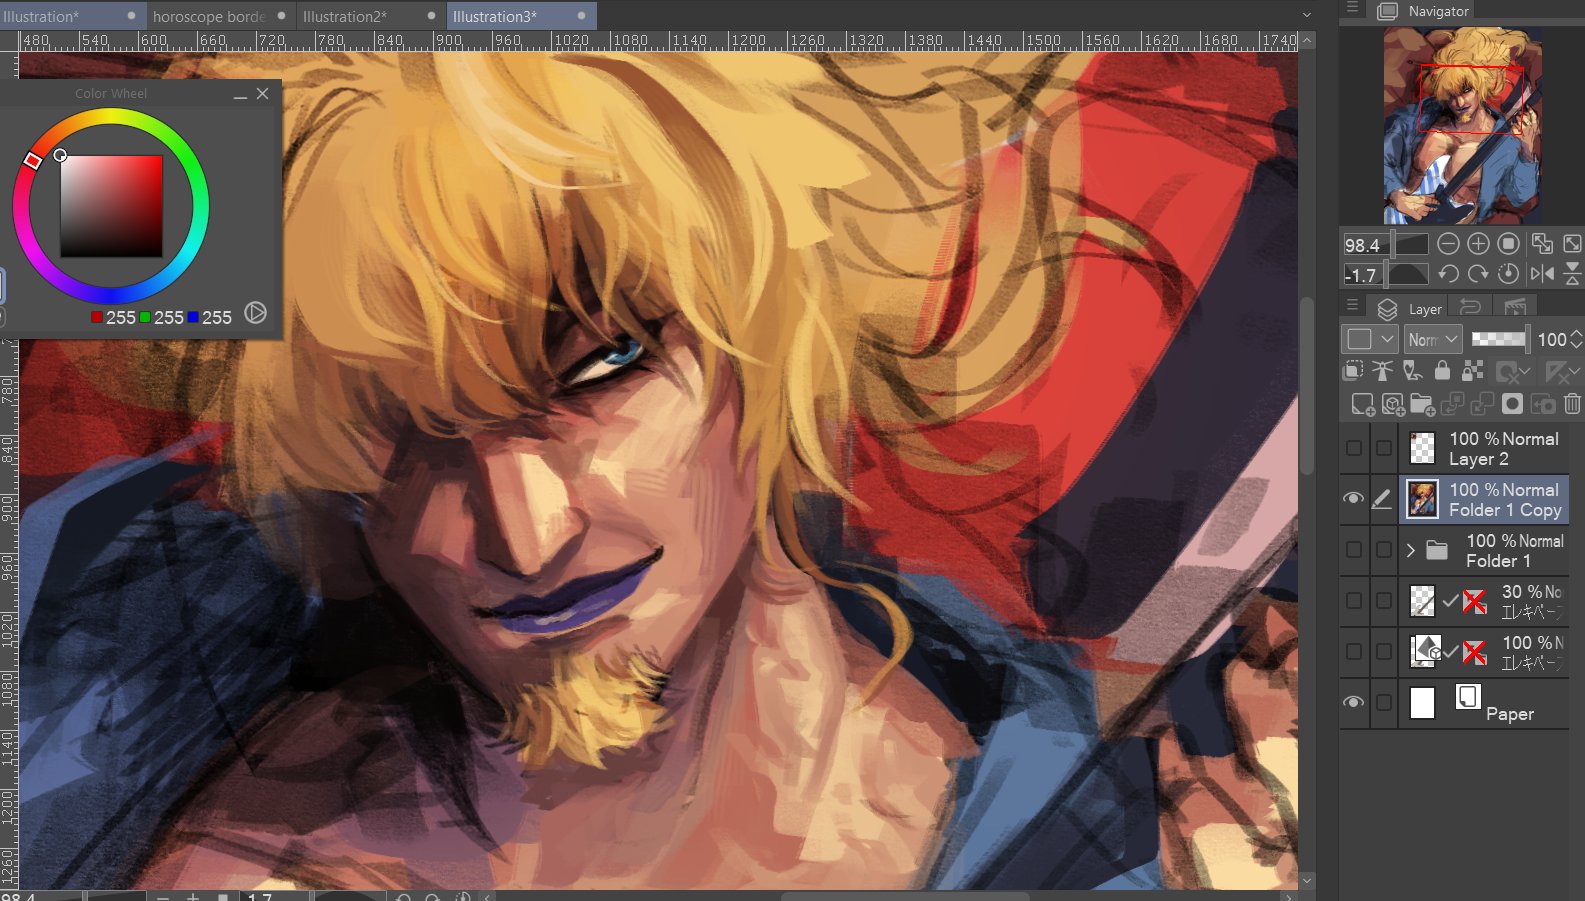Screen dimensions: 1585x901
Task: Hide the Folder 1 Copy layer
Action: [1353, 499]
